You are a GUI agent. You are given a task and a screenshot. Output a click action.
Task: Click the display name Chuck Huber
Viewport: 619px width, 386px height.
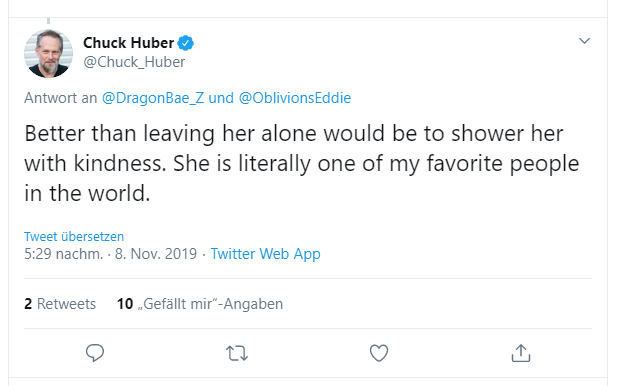pos(128,43)
